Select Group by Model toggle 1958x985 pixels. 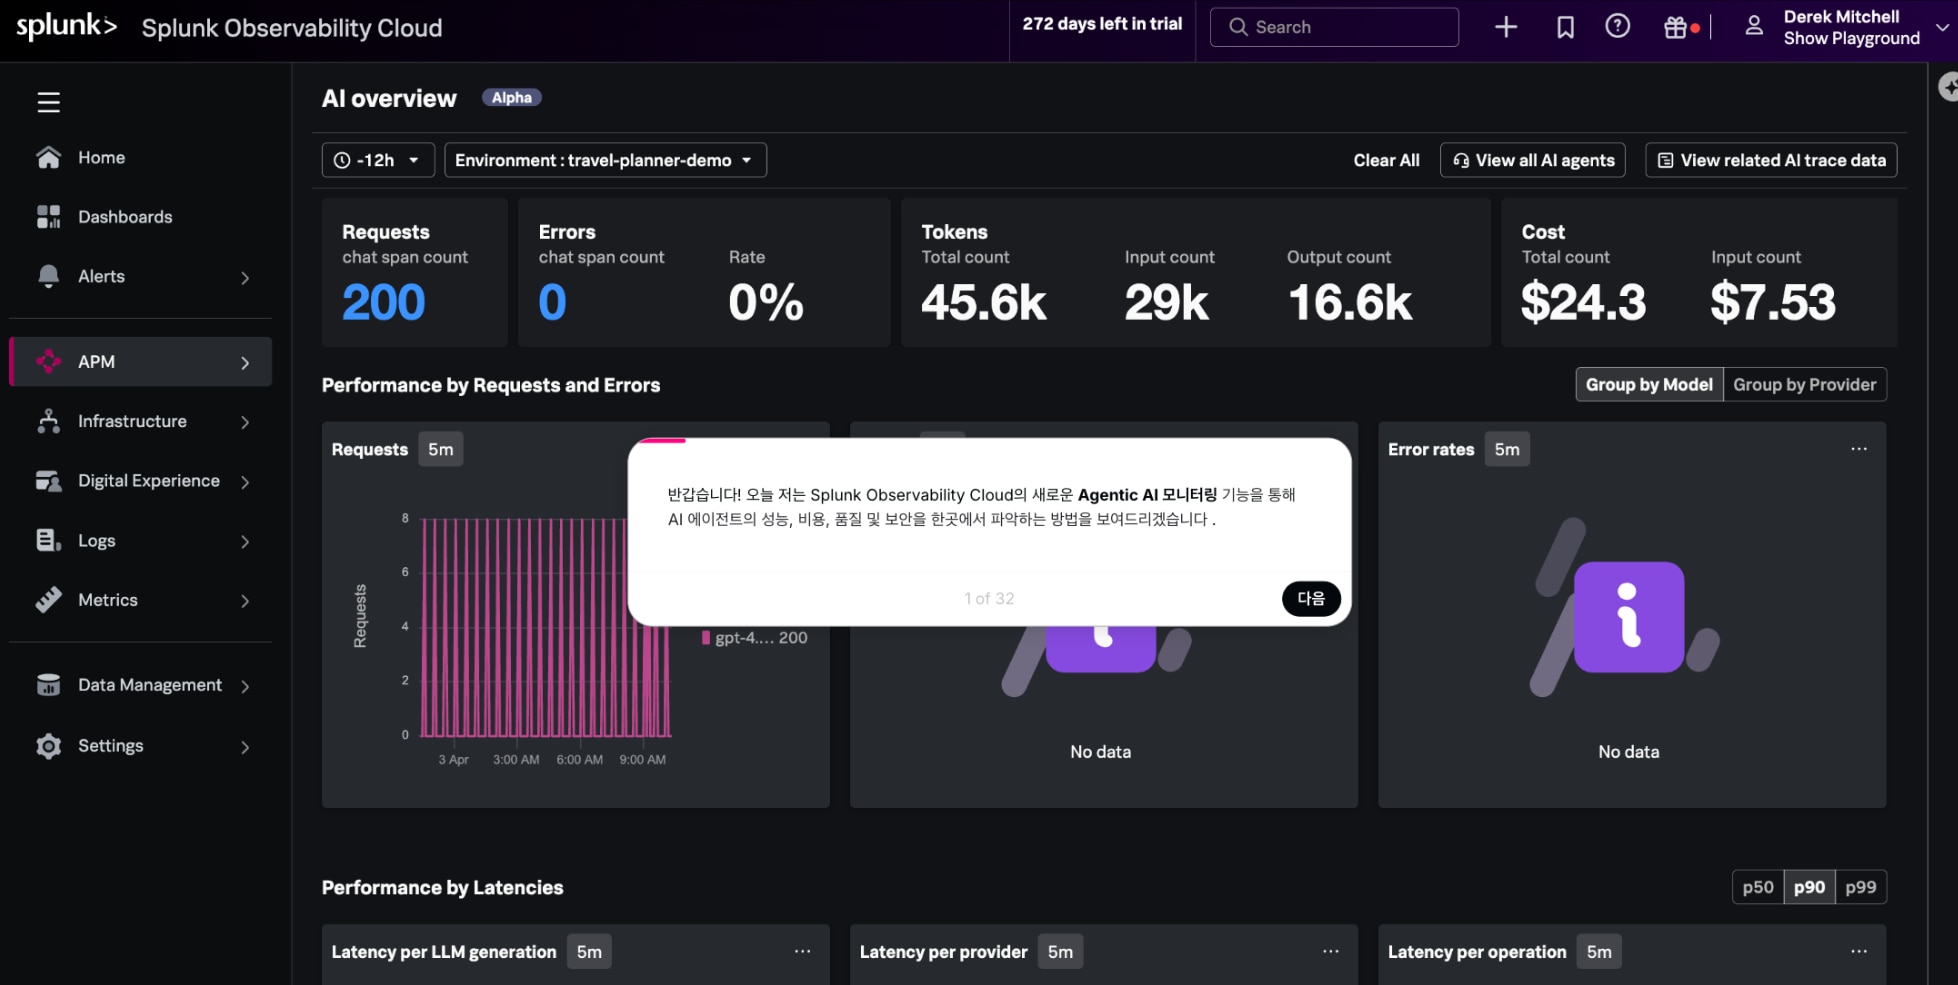1649,385
